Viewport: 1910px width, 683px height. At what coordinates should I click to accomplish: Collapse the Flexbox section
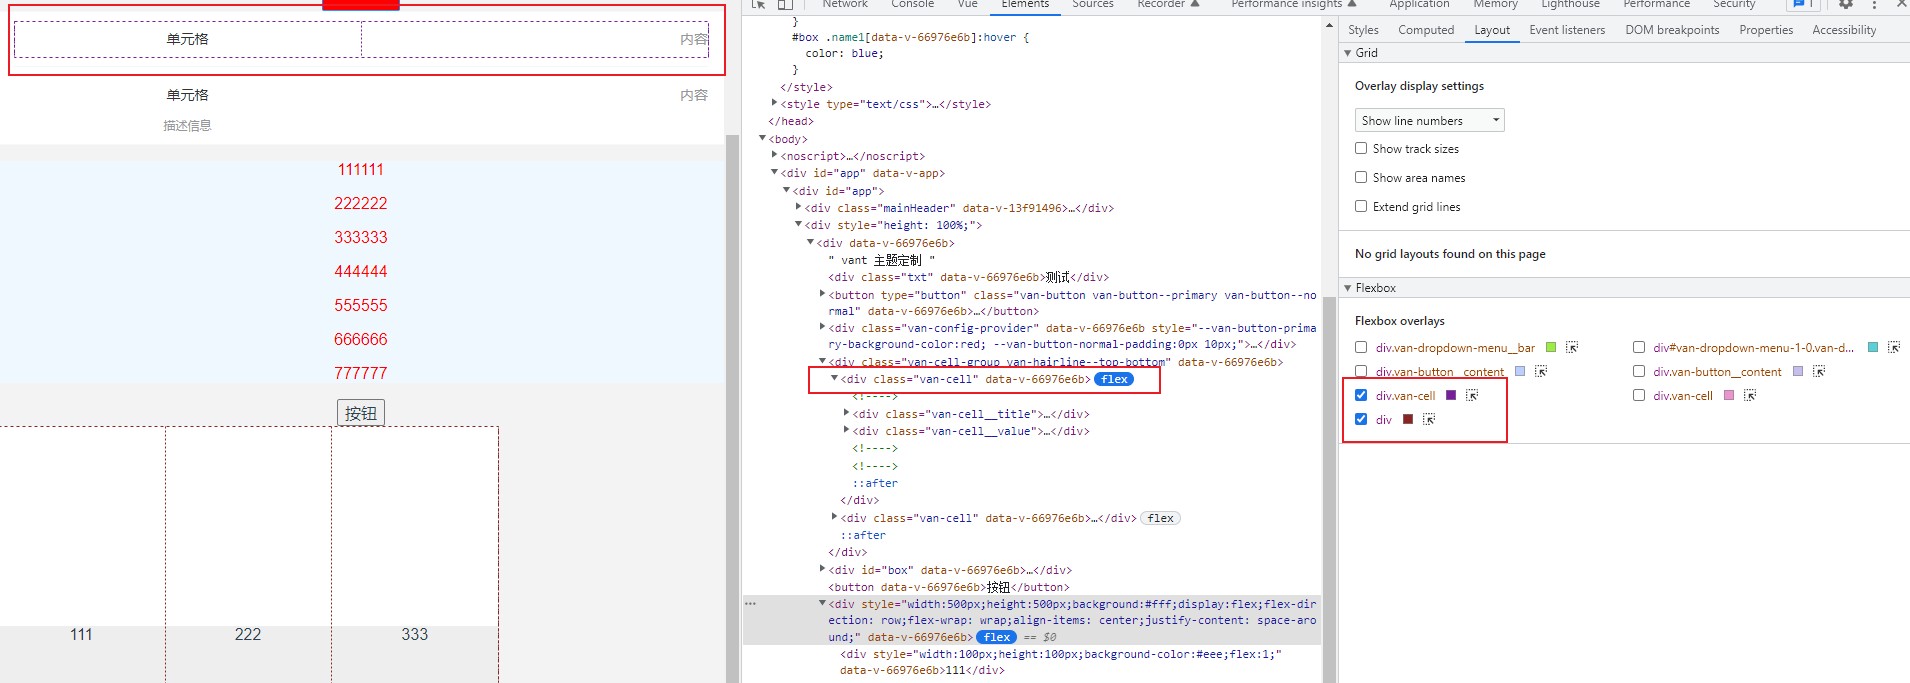click(x=1348, y=288)
